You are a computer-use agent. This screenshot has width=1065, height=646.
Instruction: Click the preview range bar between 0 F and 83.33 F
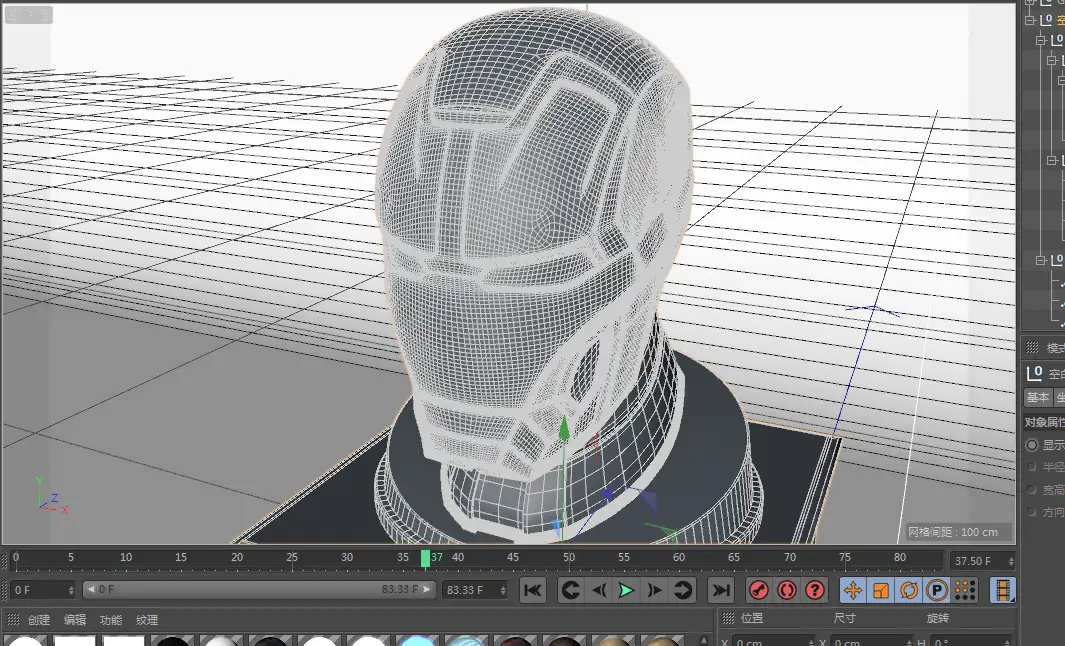258,590
